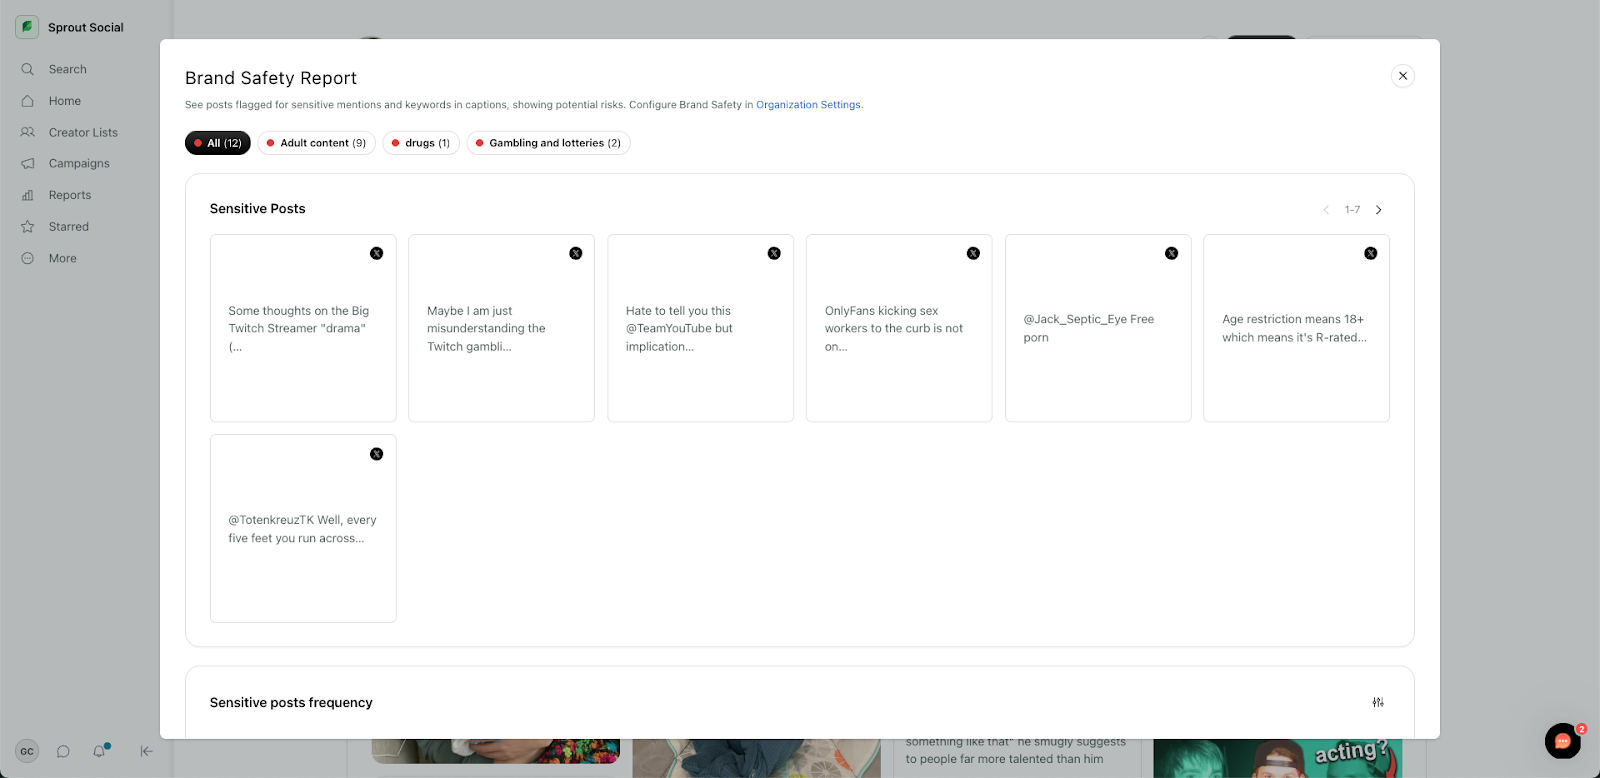
Task: Click X icon on @TotenkreuzTK card
Action: click(377, 454)
